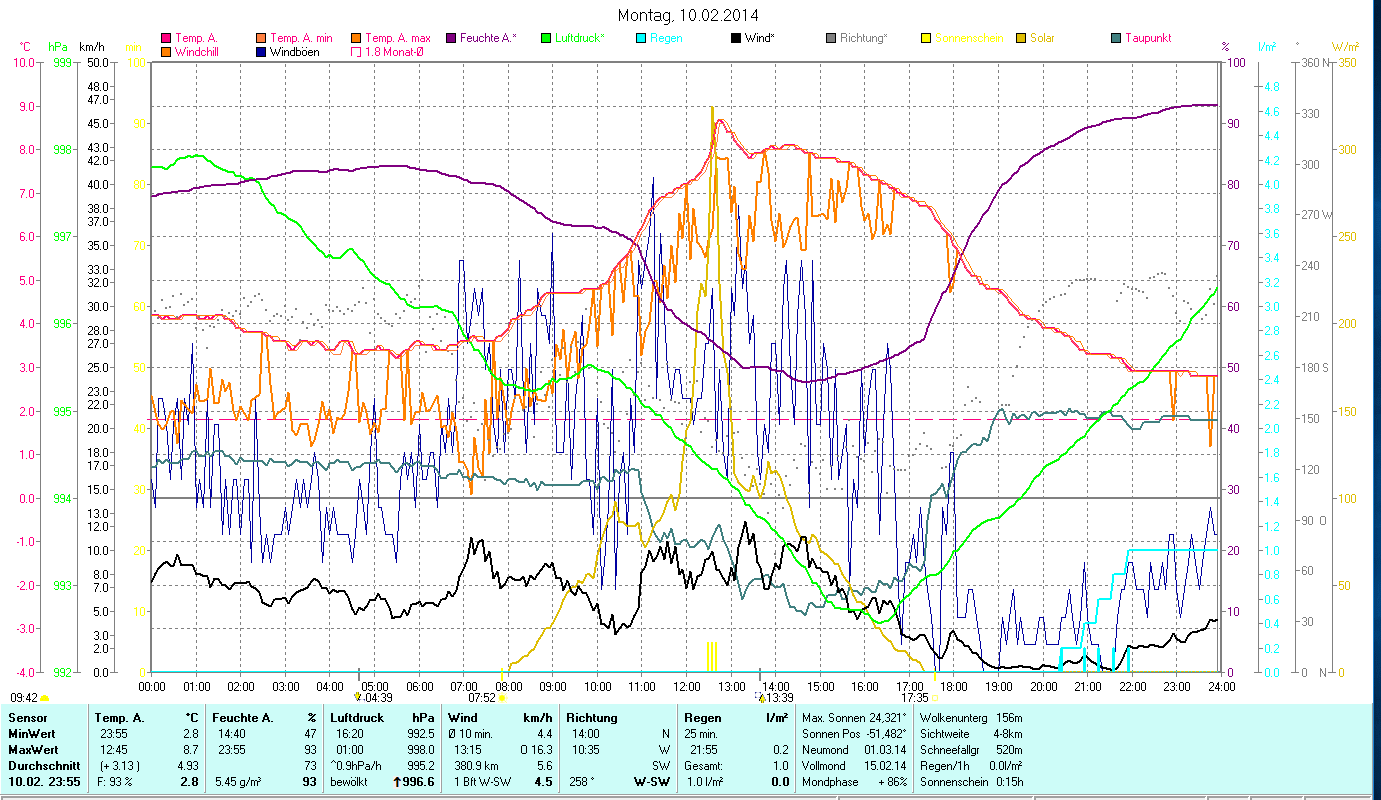Click the magenta Temp. A. legend swatch
1381x800 pixels.
166,38
